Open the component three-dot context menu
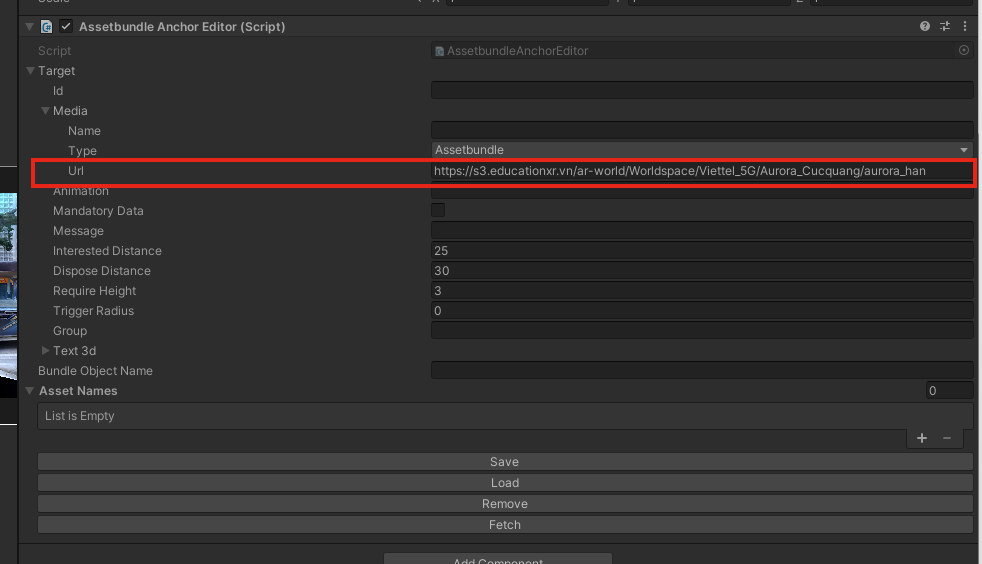Image resolution: width=982 pixels, height=564 pixels. tap(965, 27)
